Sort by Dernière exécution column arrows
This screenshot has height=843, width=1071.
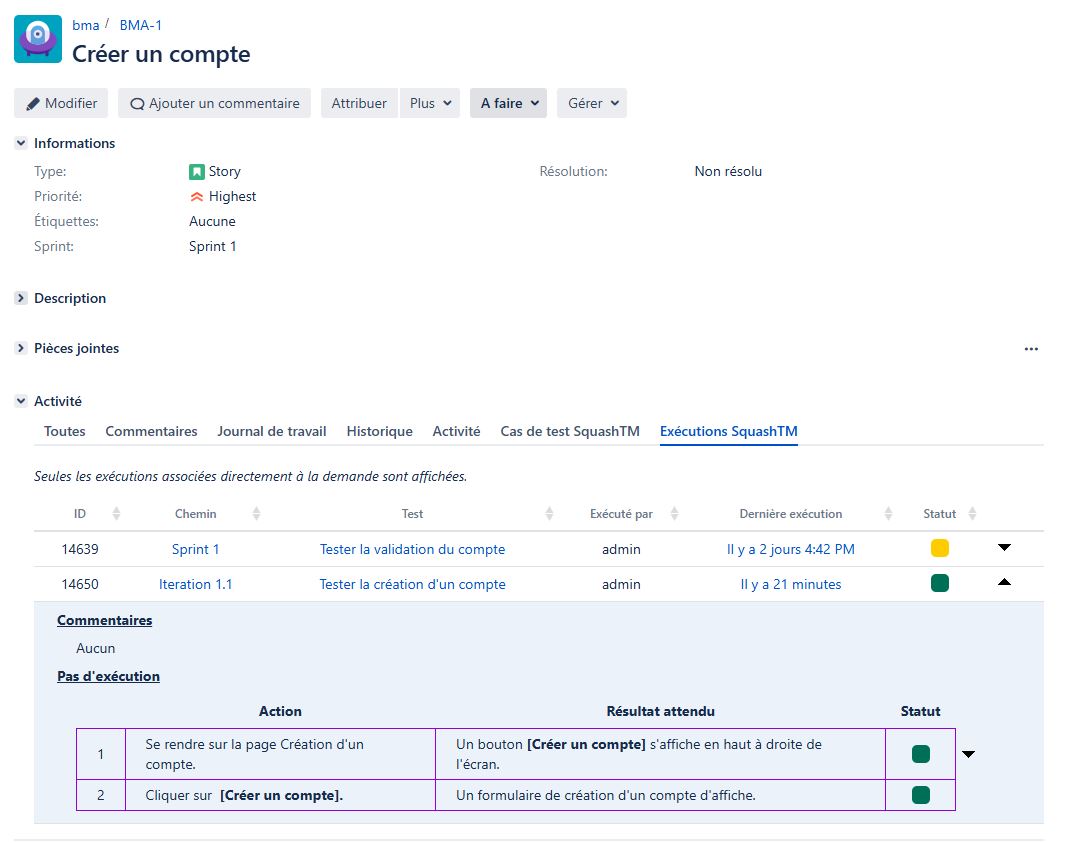tap(888, 514)
